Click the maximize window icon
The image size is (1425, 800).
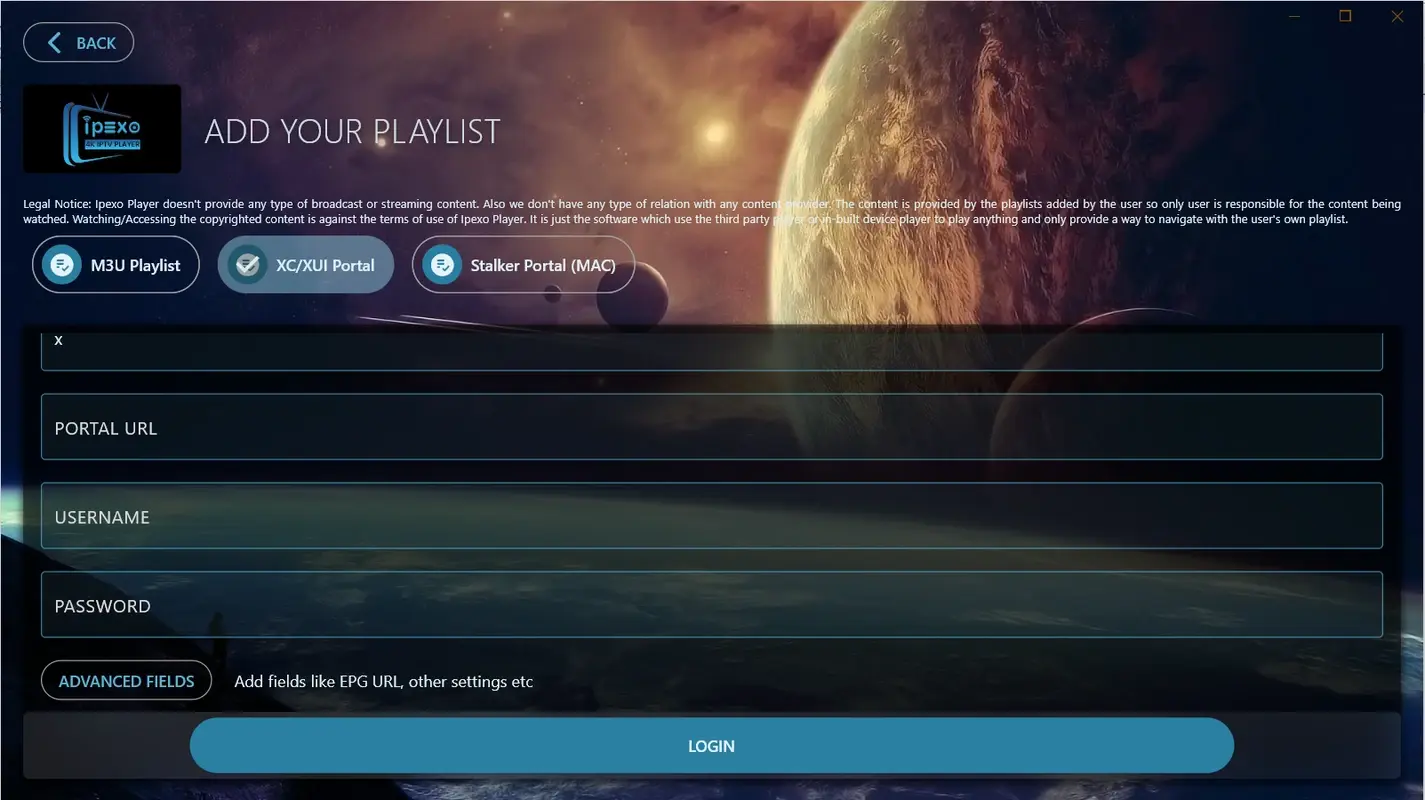(1344, 16)
